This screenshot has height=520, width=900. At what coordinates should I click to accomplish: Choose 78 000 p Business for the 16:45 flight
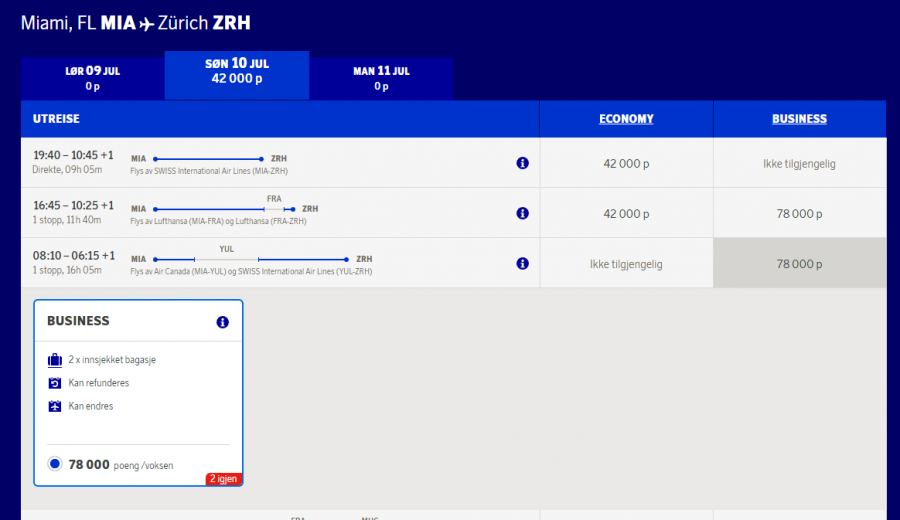(x=799, y=213)
